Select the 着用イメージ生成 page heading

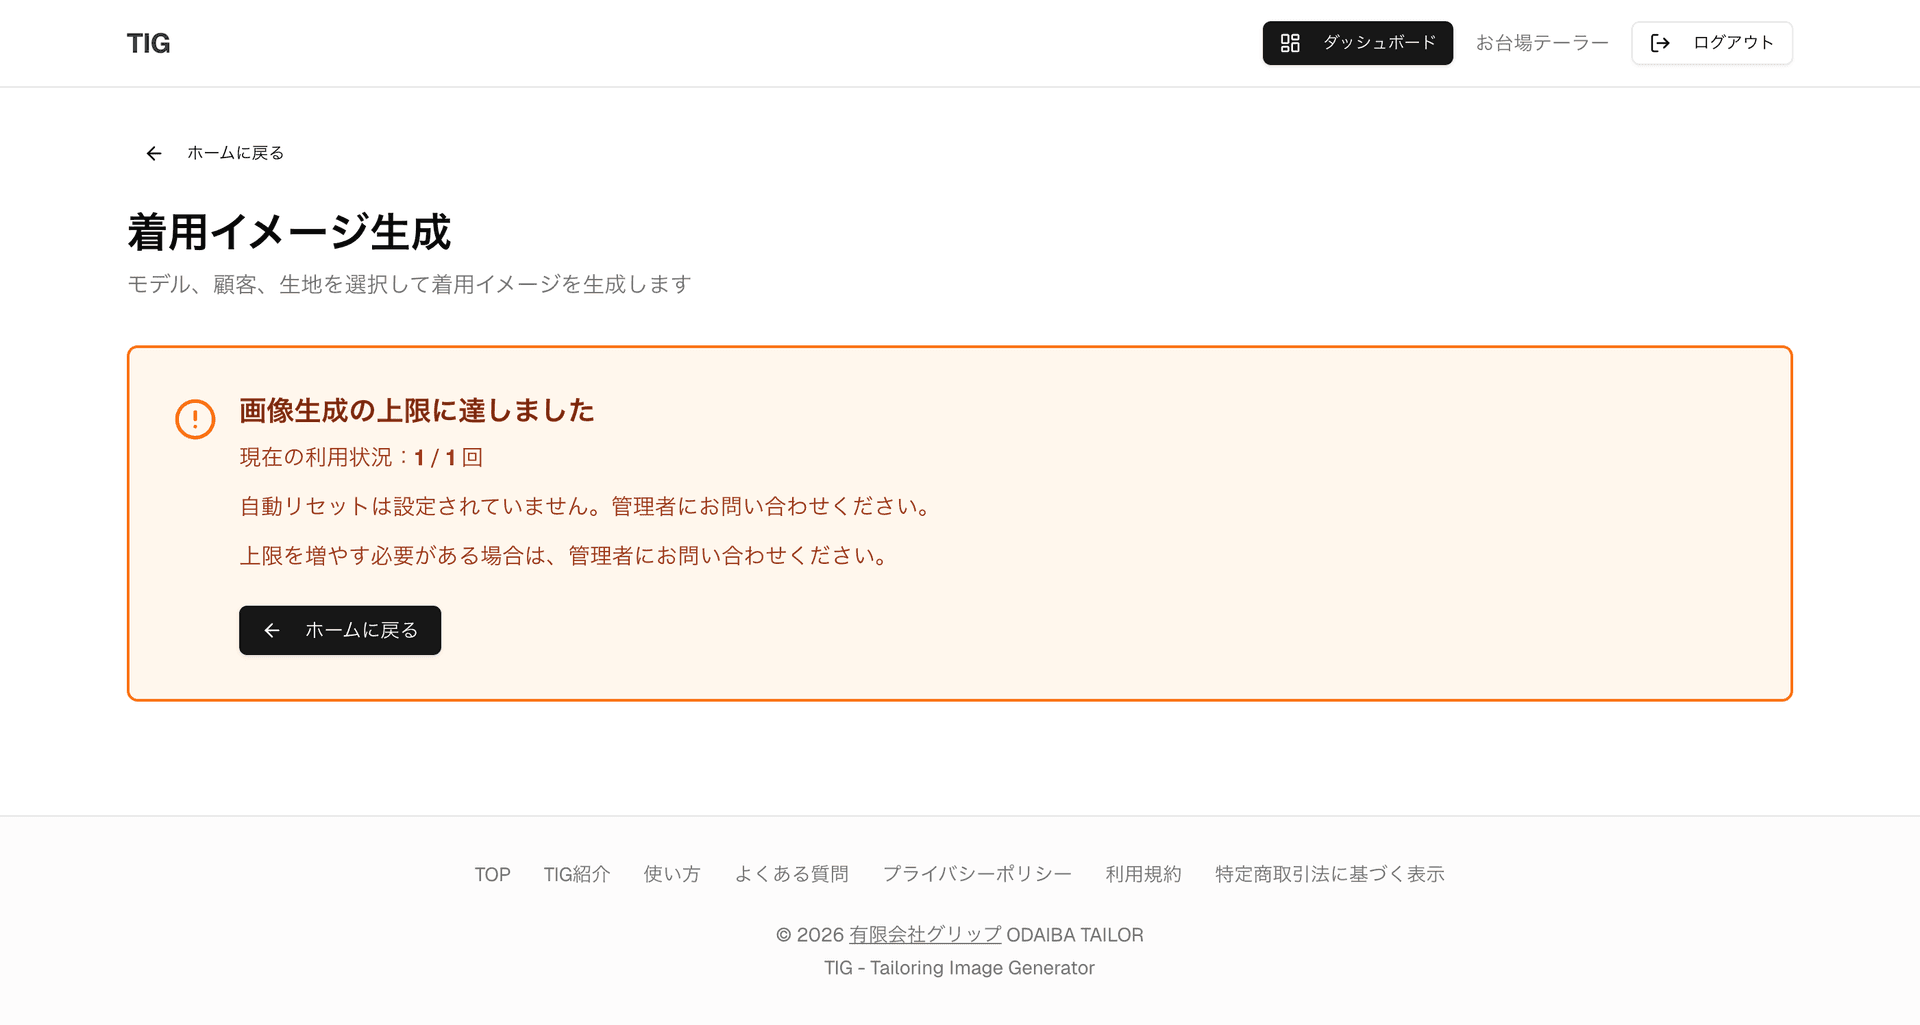288,232
